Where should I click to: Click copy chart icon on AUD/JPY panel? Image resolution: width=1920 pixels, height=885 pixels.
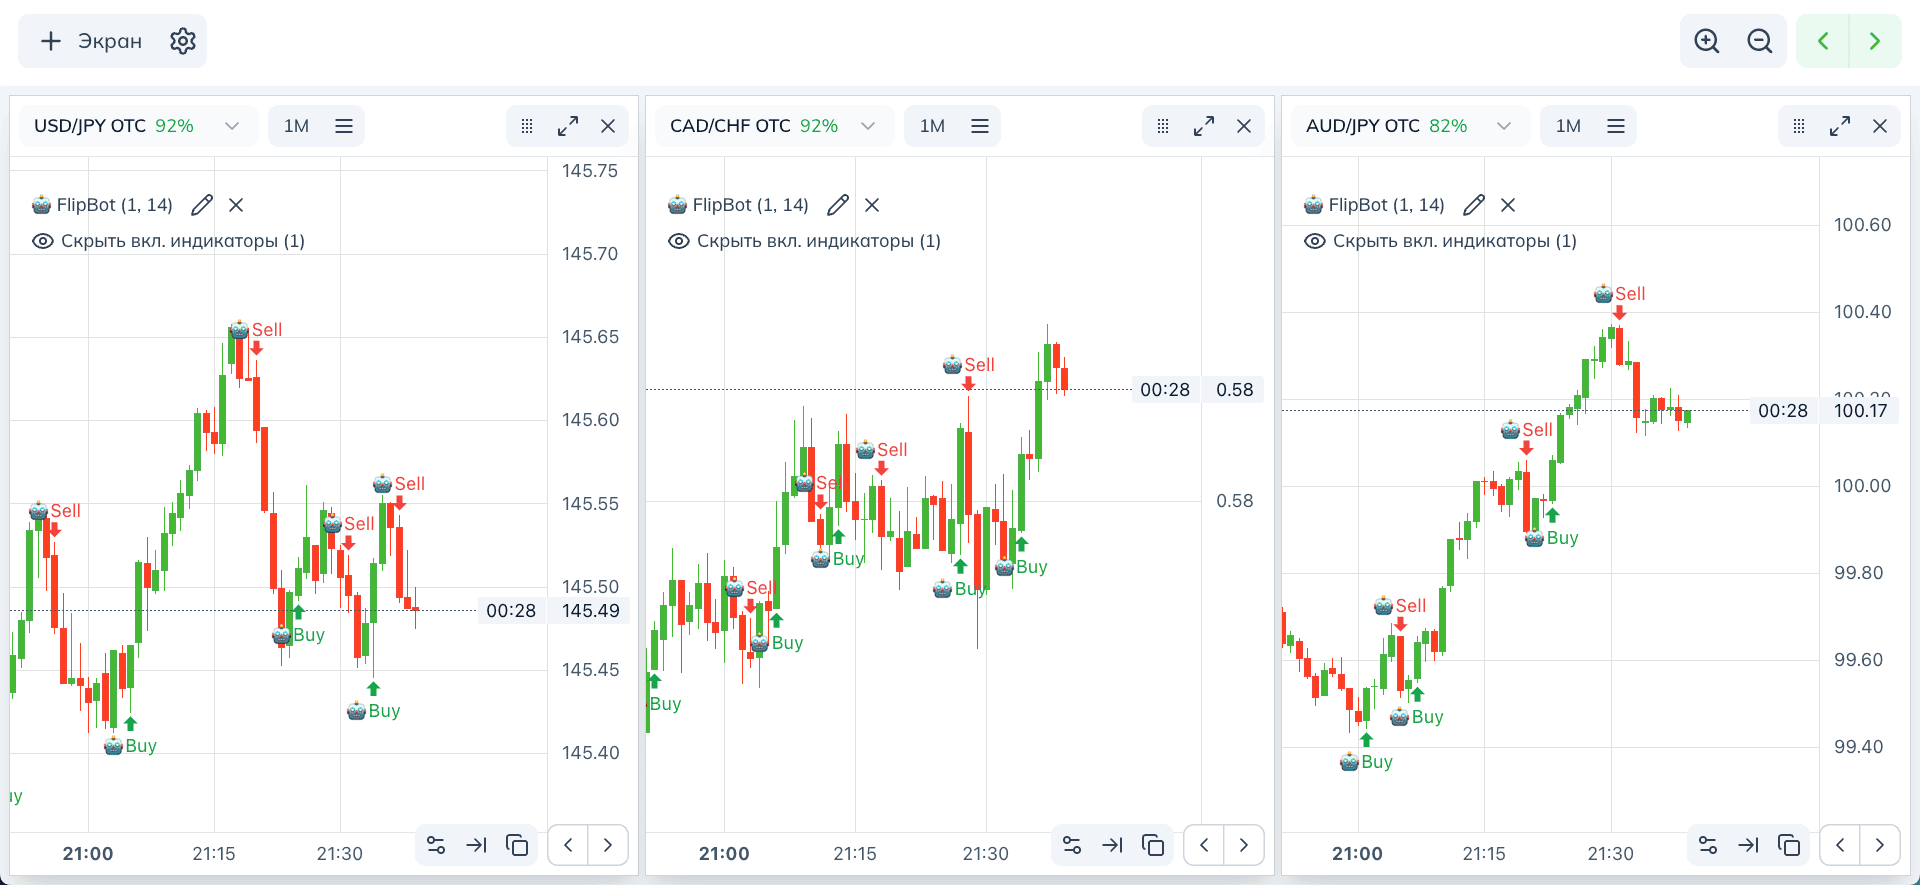(x=1789, y=845)
